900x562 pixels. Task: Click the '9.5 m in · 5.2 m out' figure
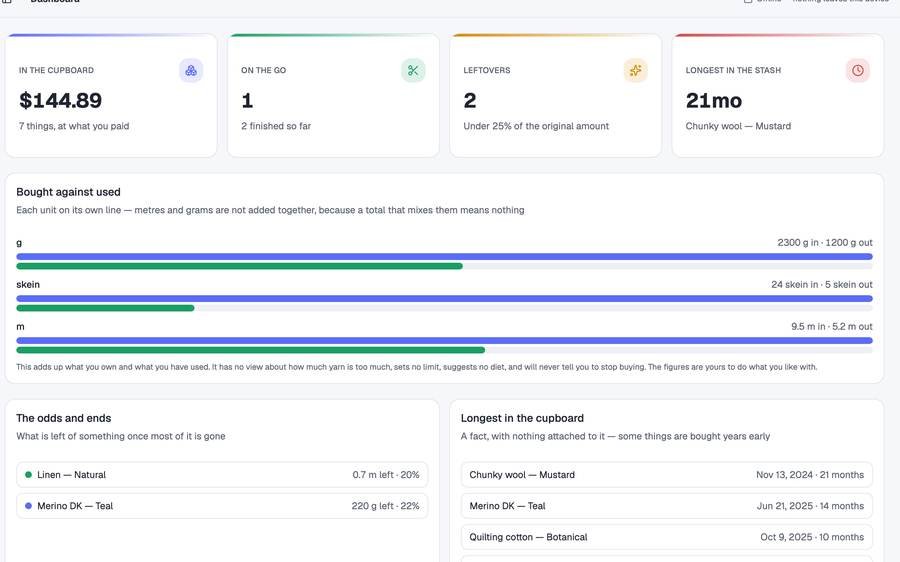(x=832, y=326)
